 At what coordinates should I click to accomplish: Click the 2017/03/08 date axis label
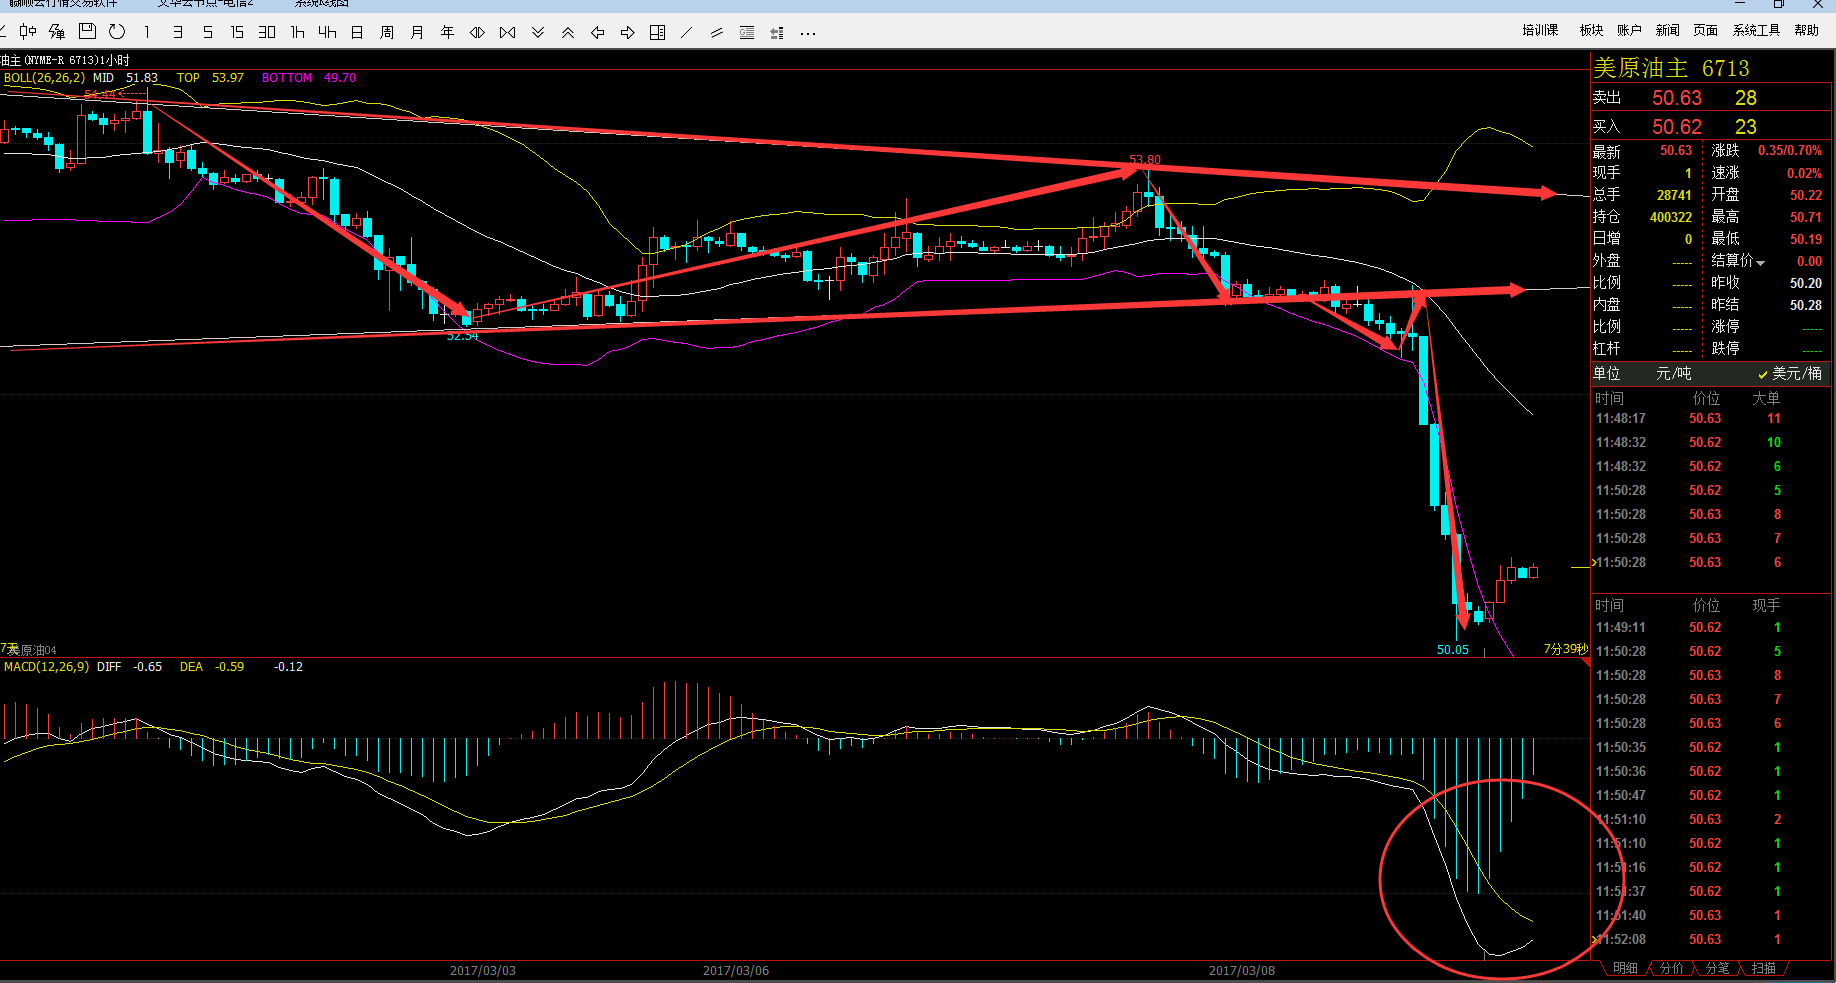click(x=1241, y=970)
